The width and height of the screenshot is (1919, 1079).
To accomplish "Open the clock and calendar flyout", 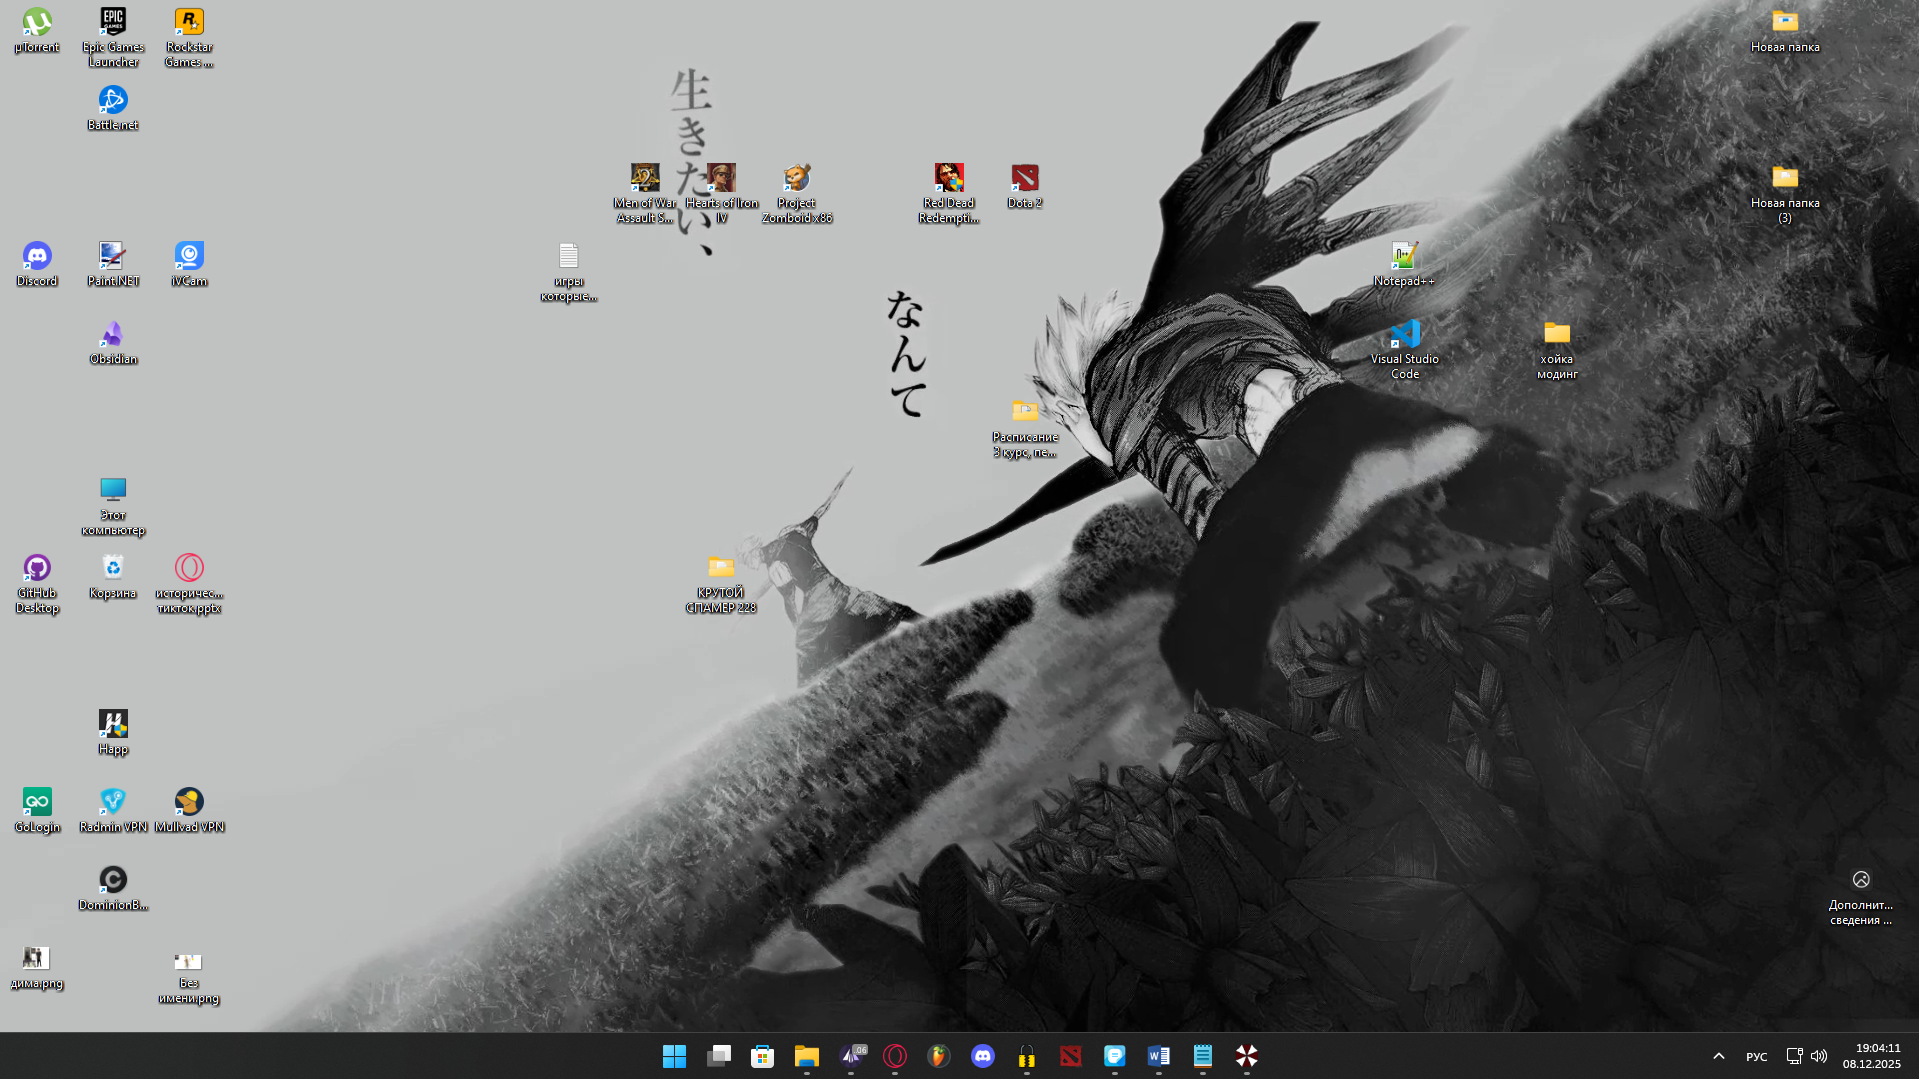I will point(1872,1056).
